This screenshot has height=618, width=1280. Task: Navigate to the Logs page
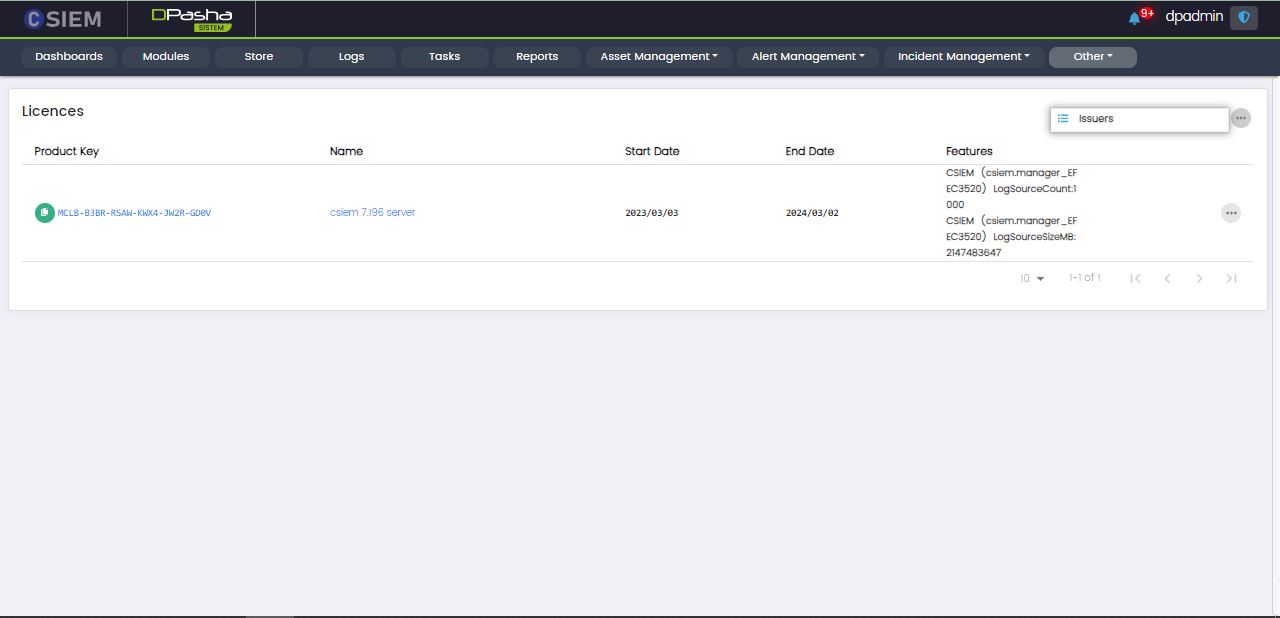(x=351, y=57)
